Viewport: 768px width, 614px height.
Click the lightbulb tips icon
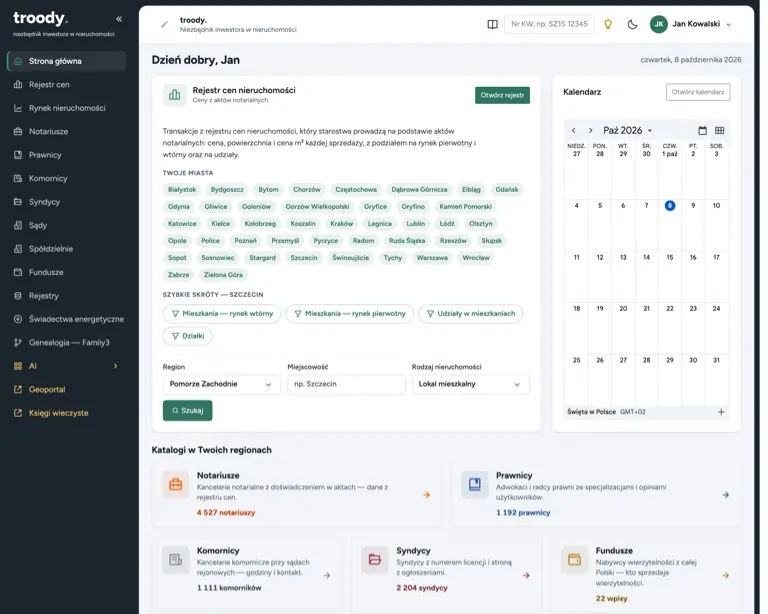pyautogui.click(x=608, y=24)
